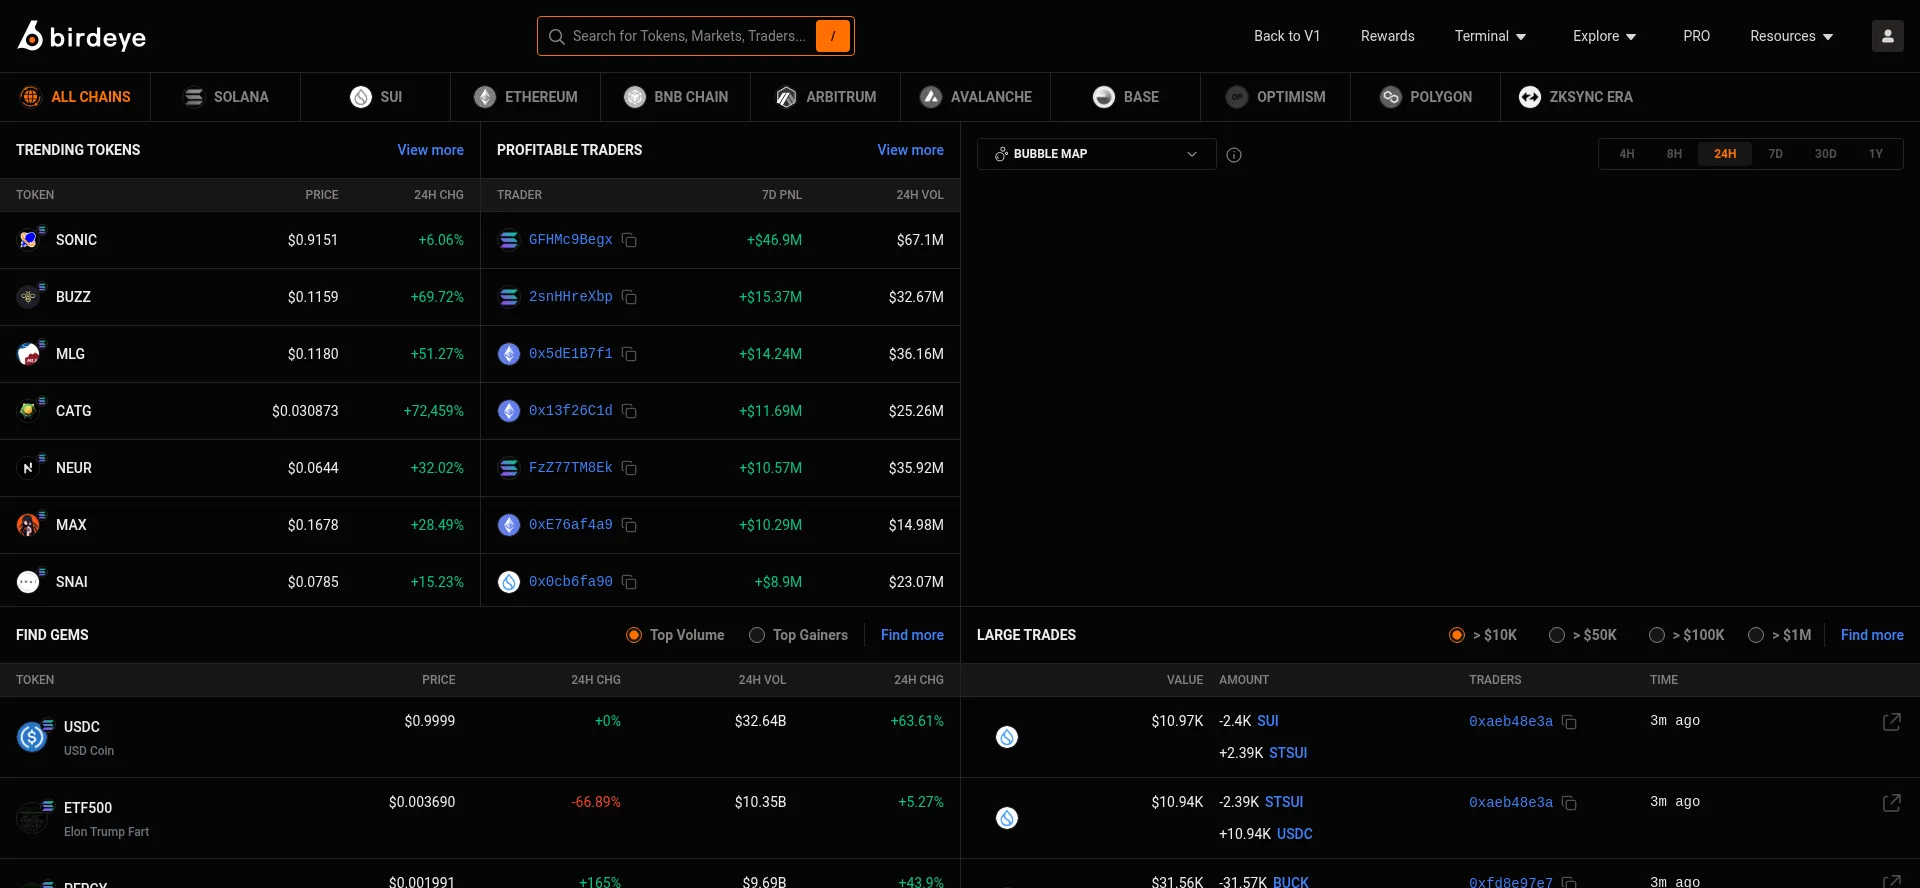The image size is (1920, 888).
Task: Select the All Chains tab
Action: [x=75, y=97]
